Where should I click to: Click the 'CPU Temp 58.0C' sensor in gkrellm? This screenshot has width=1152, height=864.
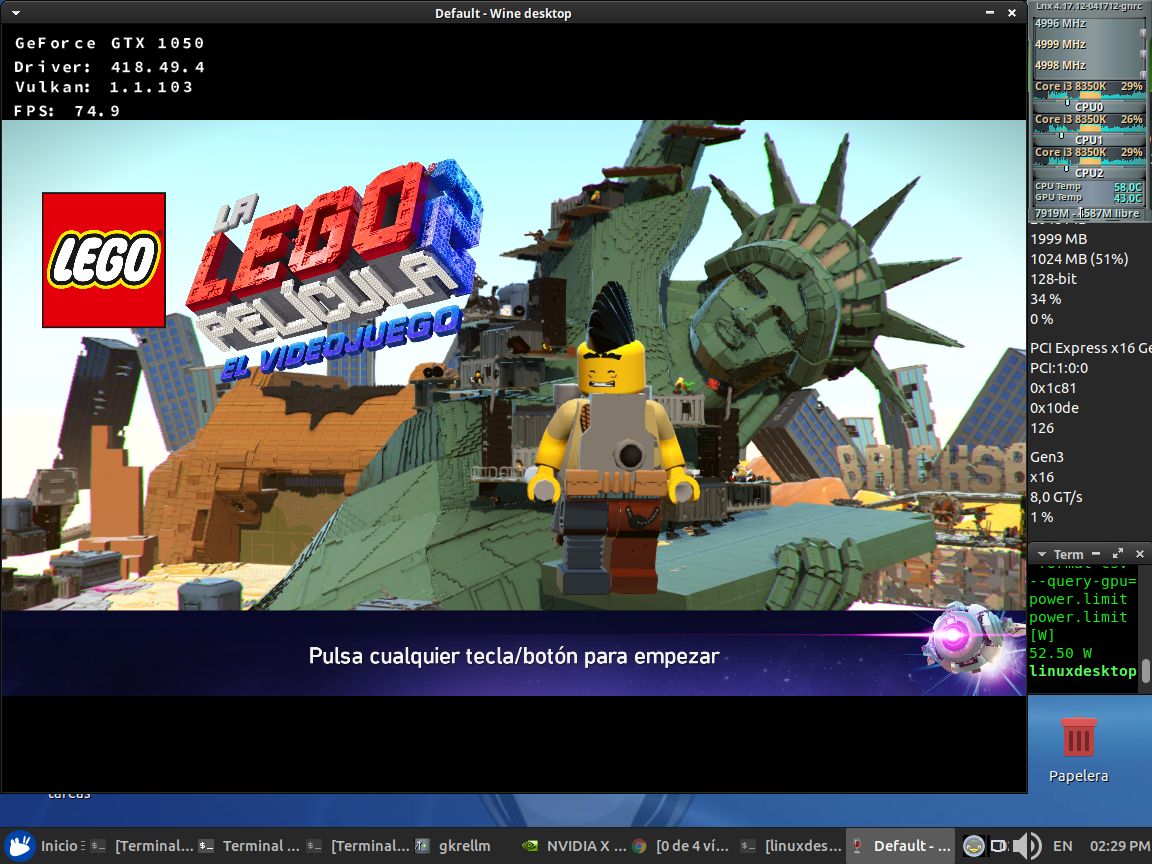1089,187
